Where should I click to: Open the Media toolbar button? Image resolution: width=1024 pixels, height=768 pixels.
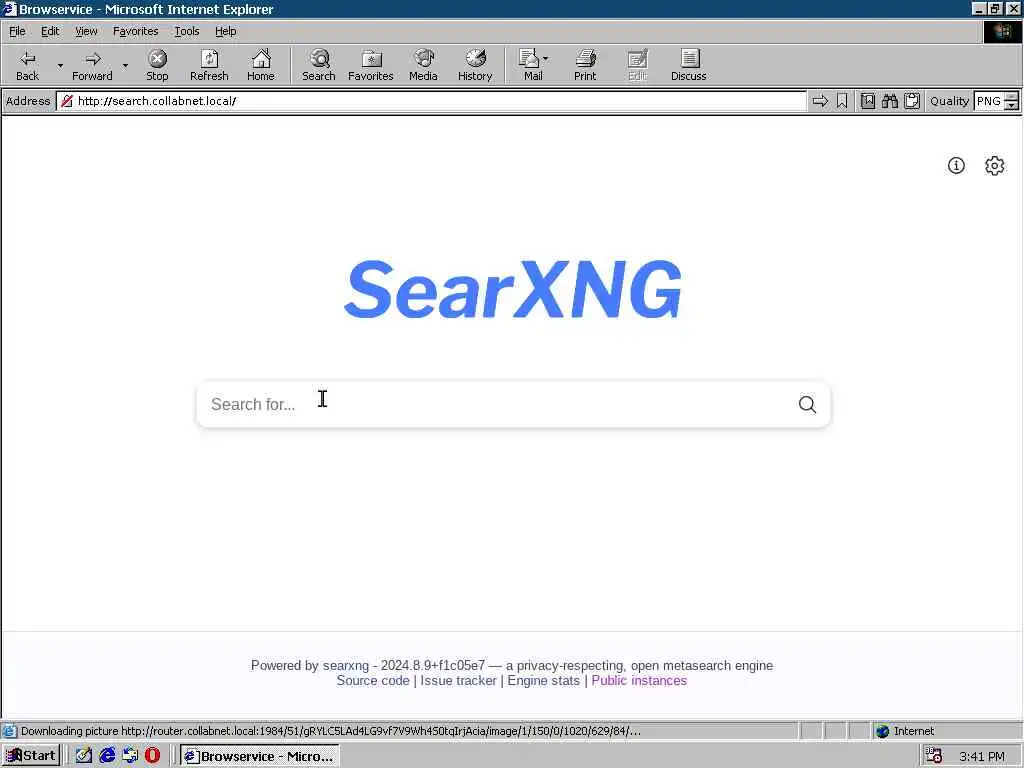coord(423,65)
